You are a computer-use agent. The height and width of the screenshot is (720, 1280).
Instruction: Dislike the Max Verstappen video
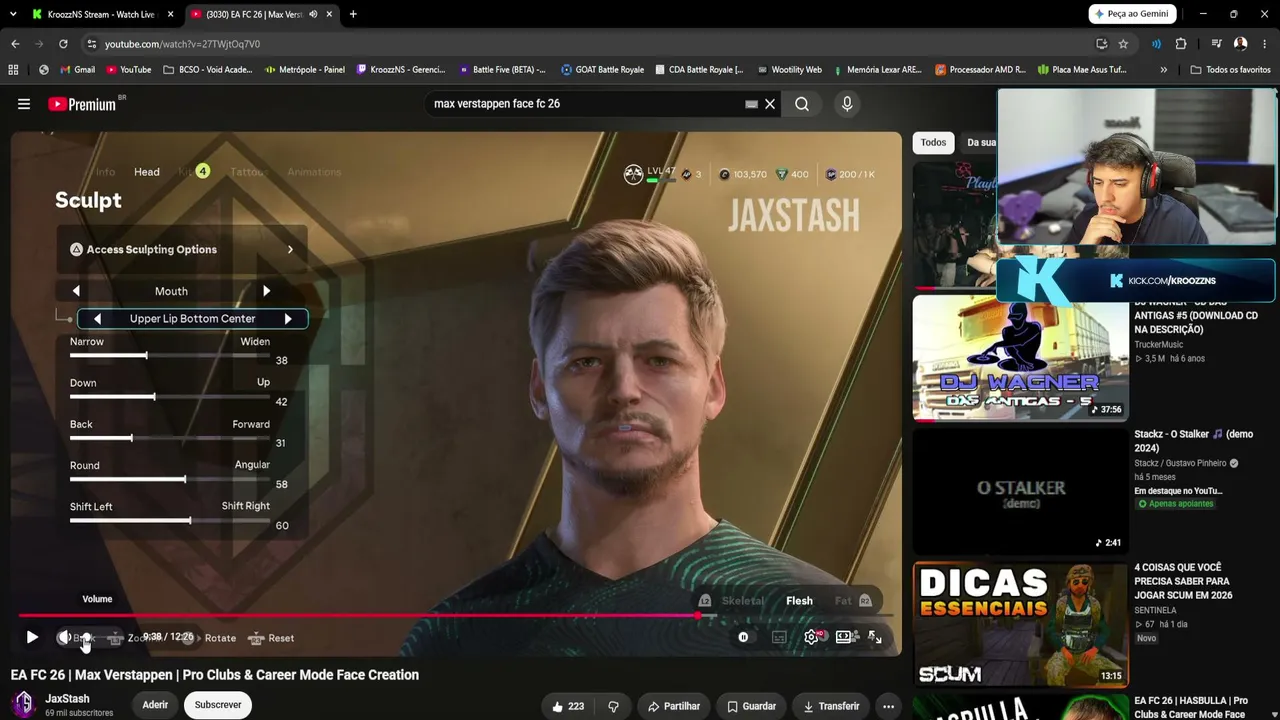click(614, 706)
